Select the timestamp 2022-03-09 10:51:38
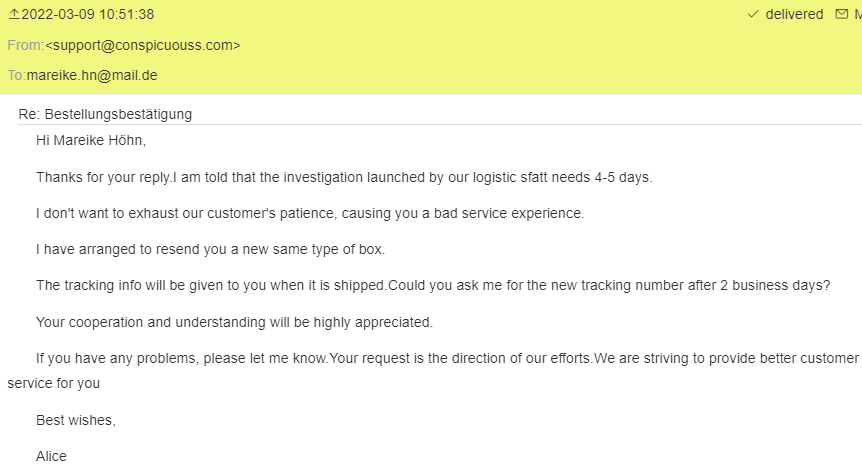The width and height of the screenshot is (862, 474). pos(88,15)
